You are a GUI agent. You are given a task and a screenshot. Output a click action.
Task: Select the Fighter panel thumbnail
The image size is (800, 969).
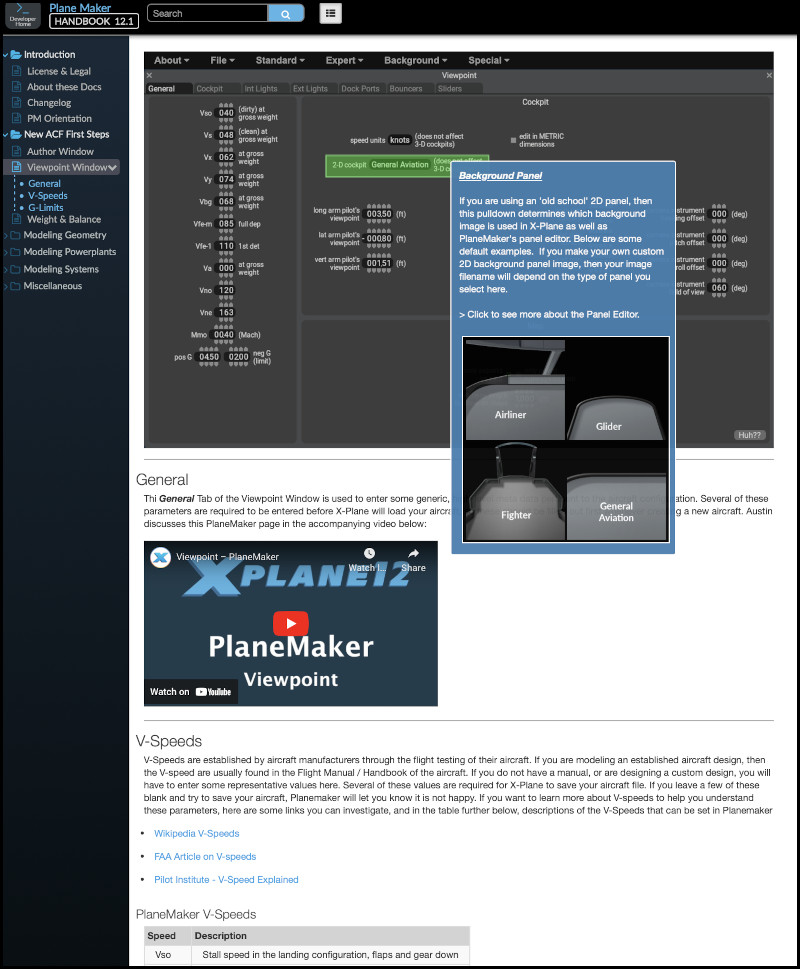515,495
